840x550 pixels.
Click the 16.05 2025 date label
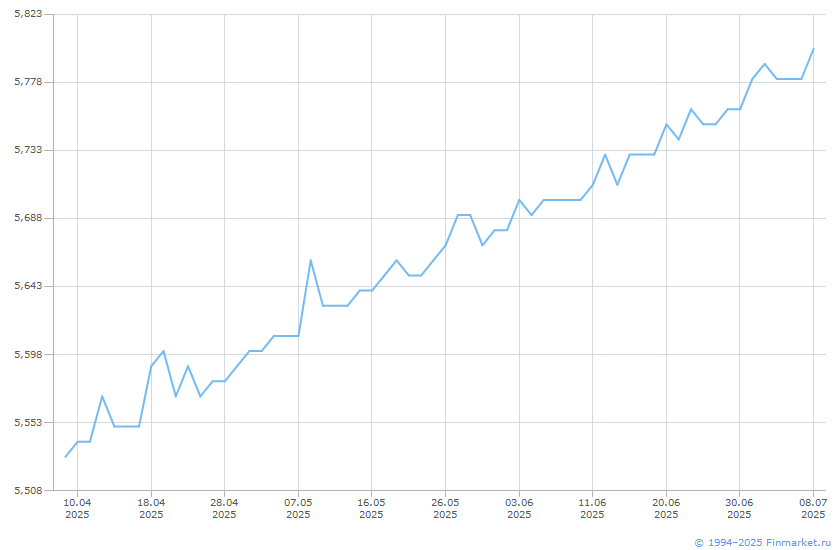coord(371,509)
